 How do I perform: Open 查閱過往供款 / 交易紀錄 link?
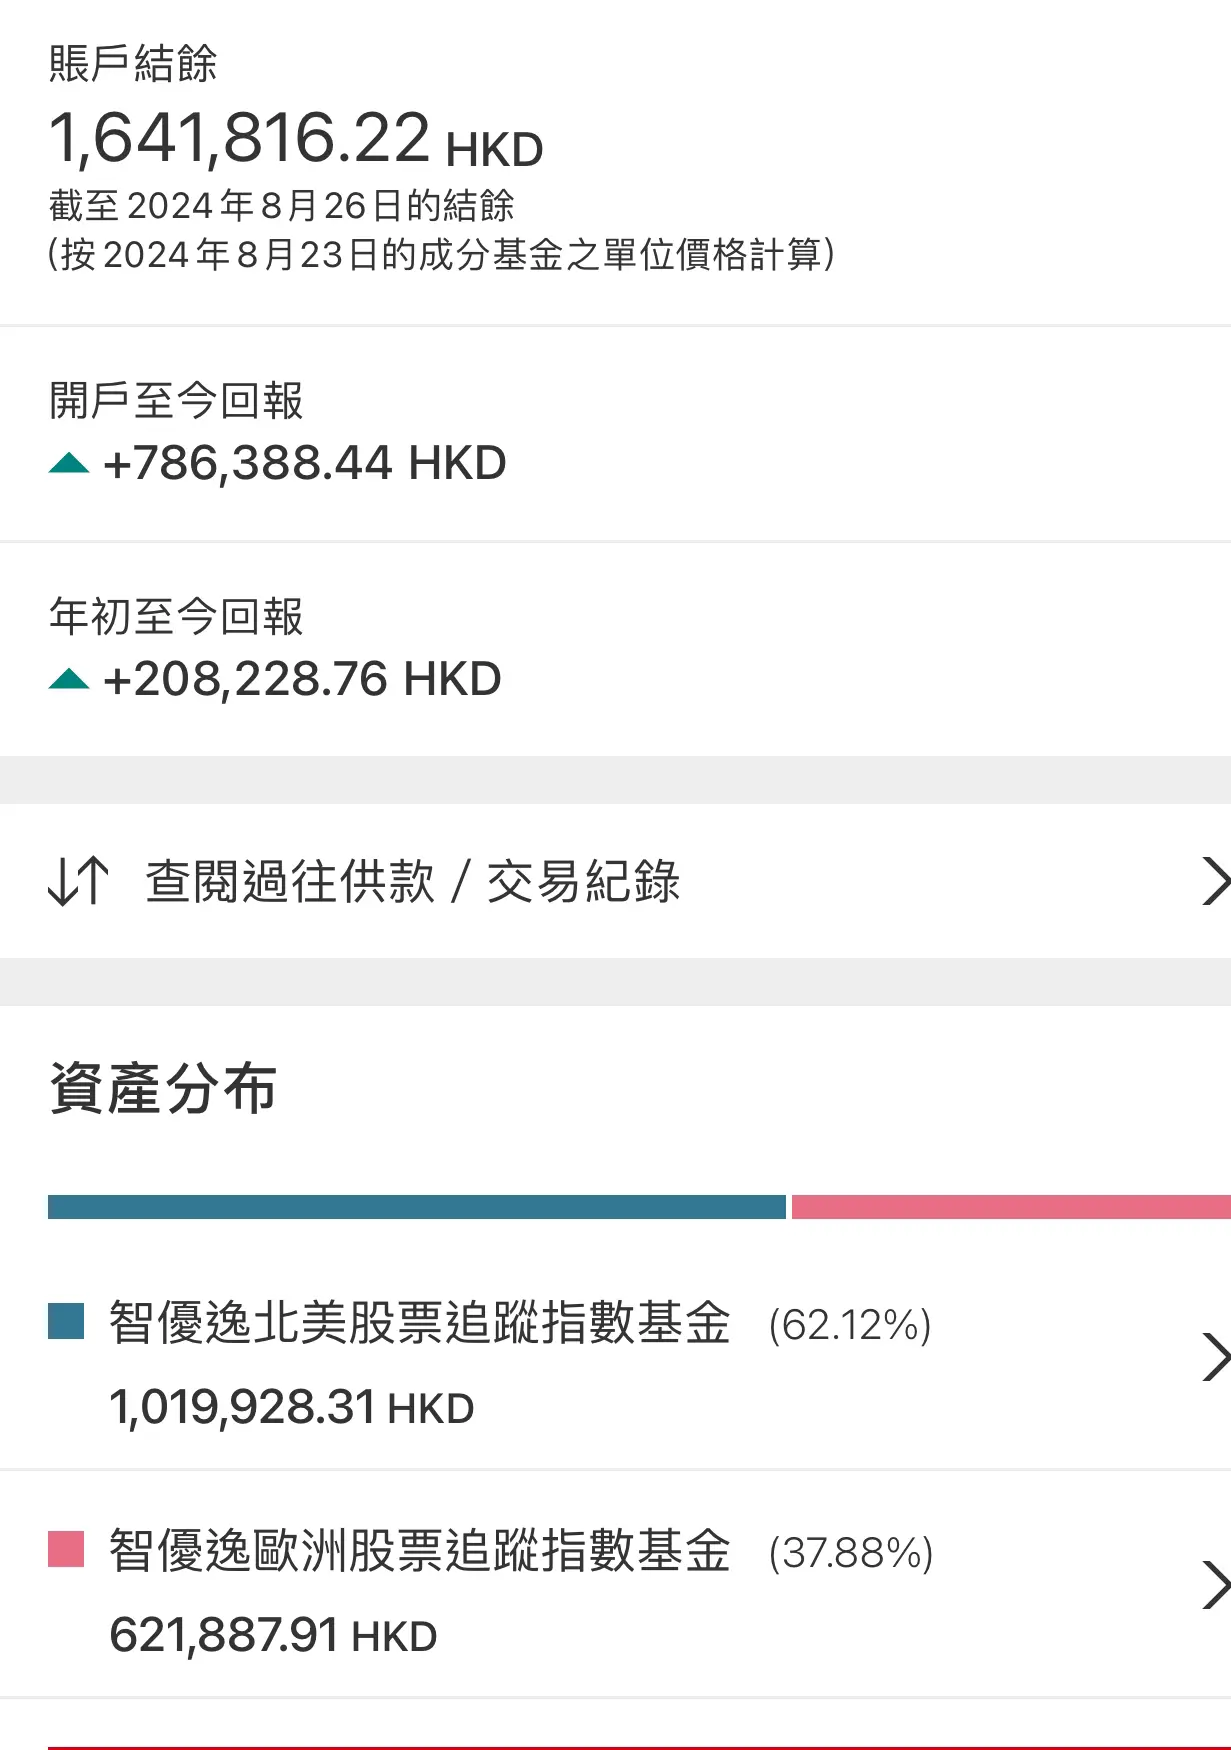coord(413,882)
